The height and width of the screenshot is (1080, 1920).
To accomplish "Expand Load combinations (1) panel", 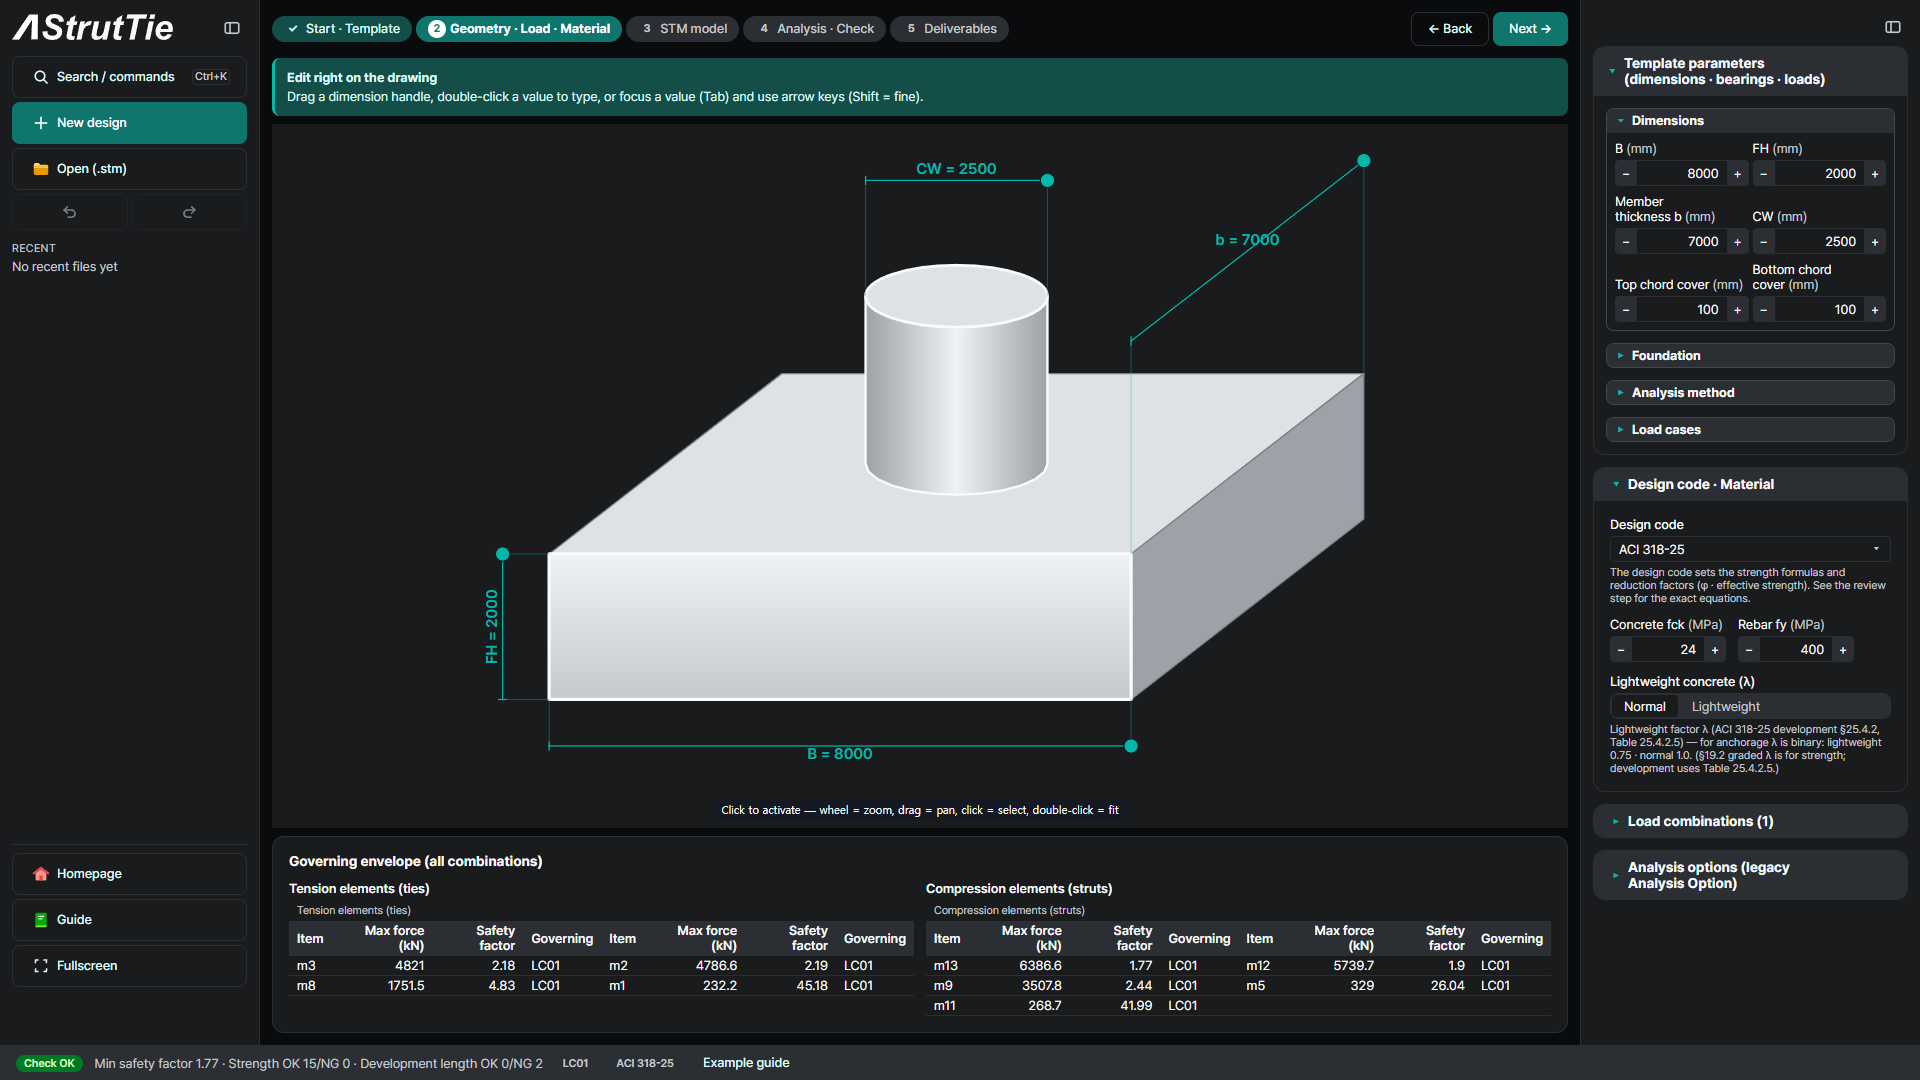I will [x=1750, y=822].
